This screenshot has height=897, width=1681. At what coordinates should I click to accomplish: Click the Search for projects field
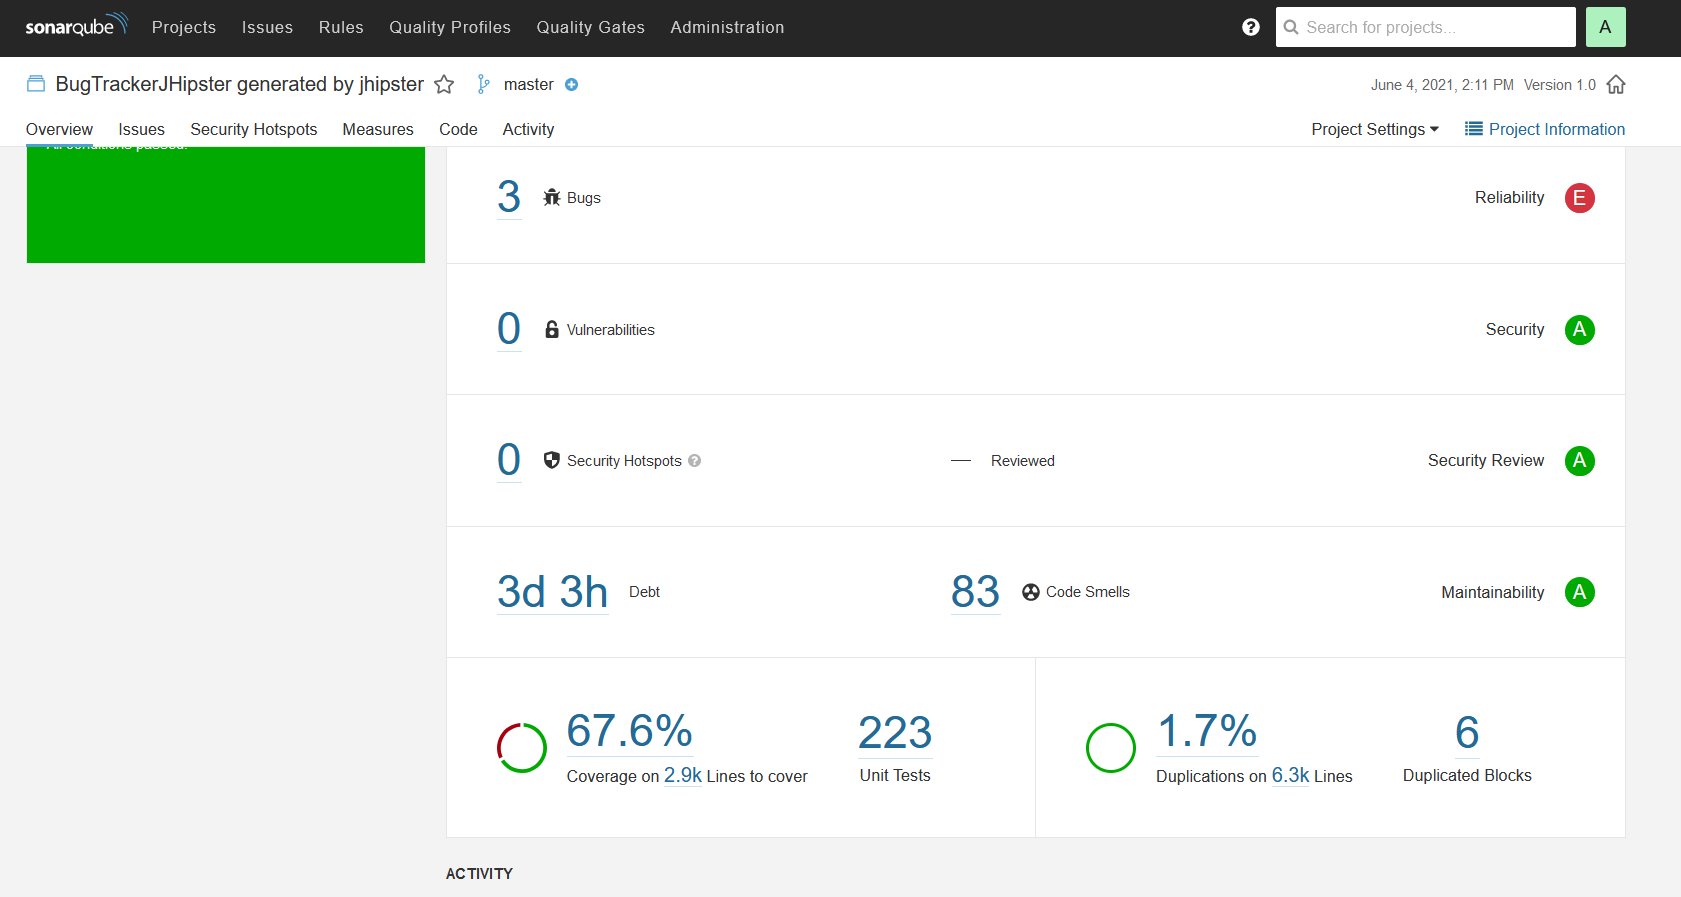click(1430, 27)
